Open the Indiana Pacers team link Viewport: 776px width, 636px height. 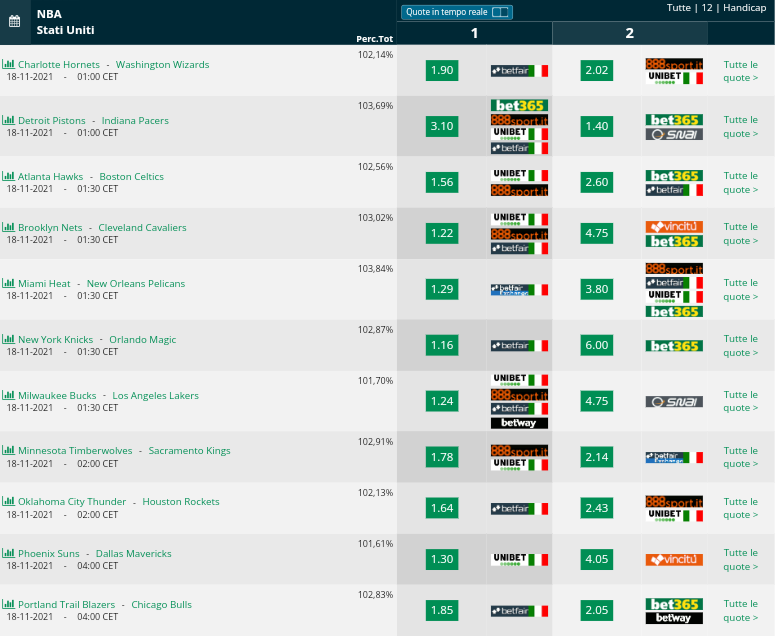[x=135, y=120]
